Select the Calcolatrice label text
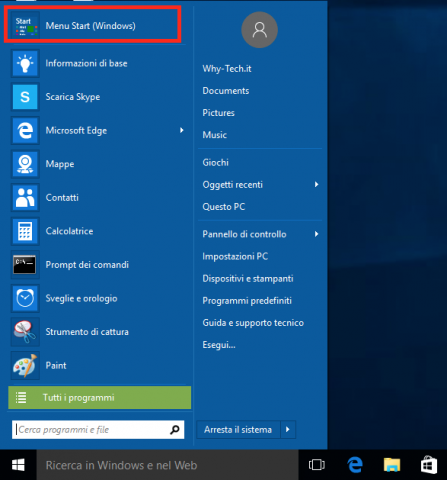This screenshot has width=447, height=480. (x=69, y=231)
